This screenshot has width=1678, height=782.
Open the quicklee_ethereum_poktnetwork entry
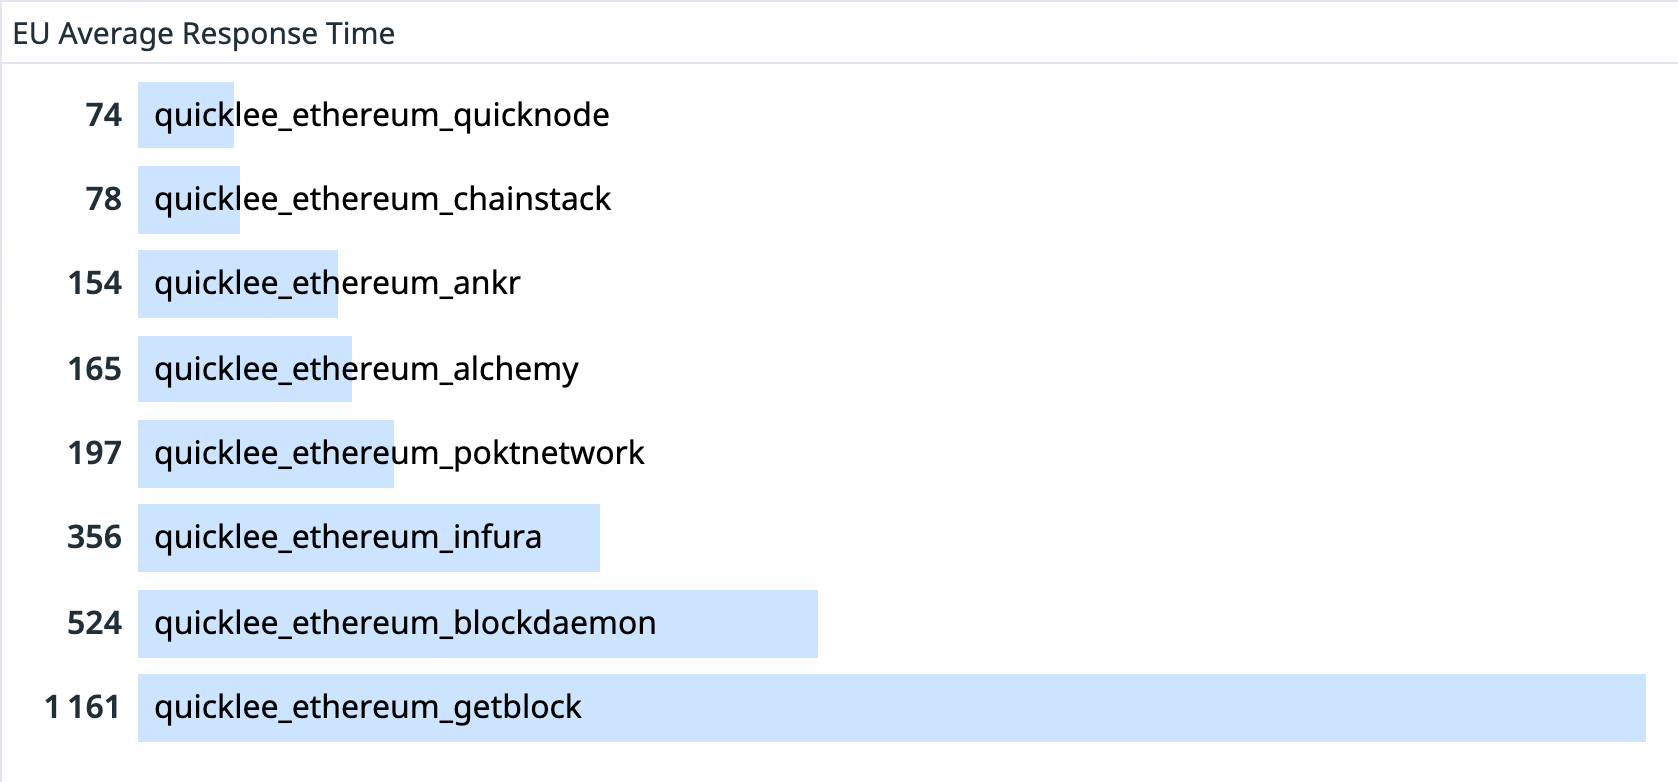(x=399, y=453)
